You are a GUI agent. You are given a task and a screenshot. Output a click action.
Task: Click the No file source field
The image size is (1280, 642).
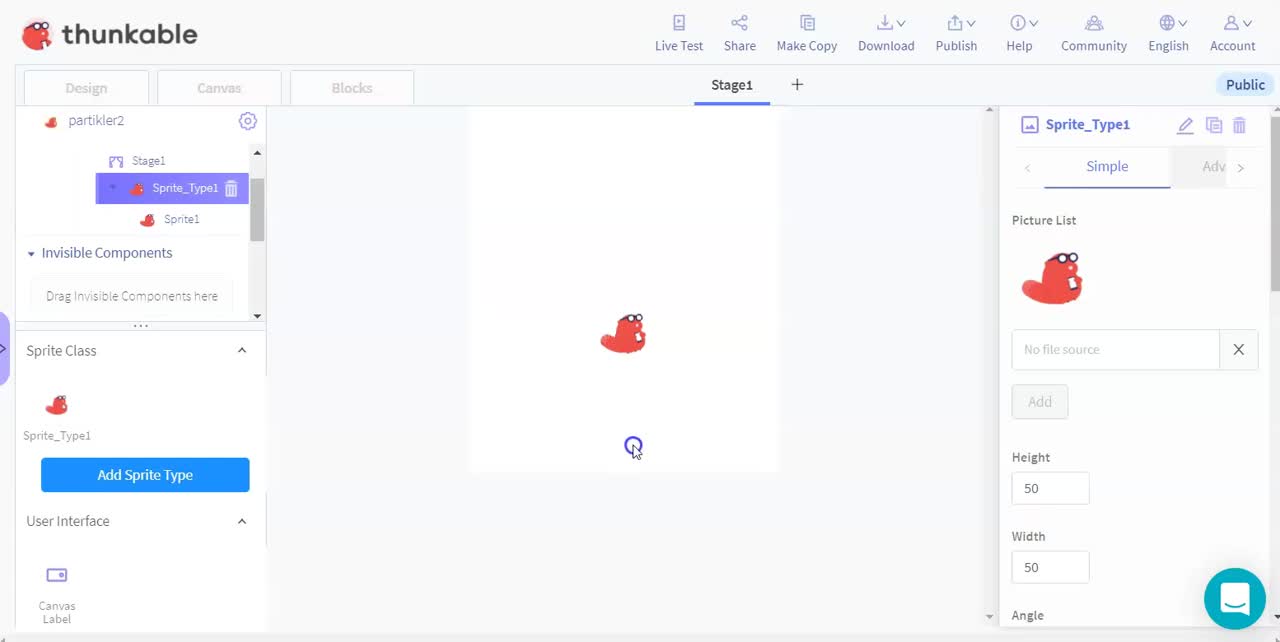pyautogui.click(x=1116, y=350)
